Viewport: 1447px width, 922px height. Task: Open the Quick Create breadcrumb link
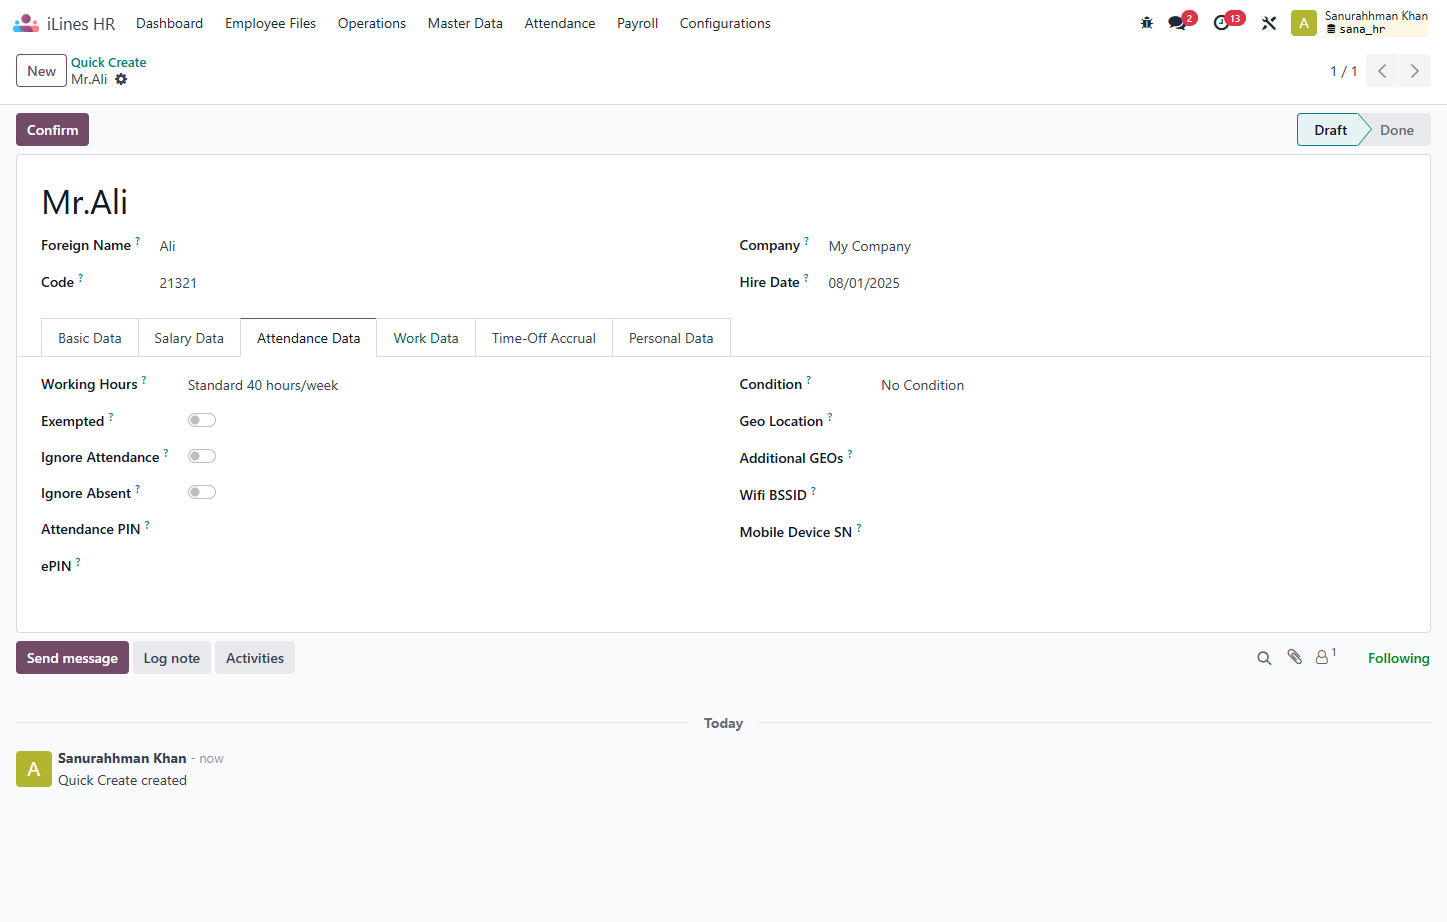109,62
